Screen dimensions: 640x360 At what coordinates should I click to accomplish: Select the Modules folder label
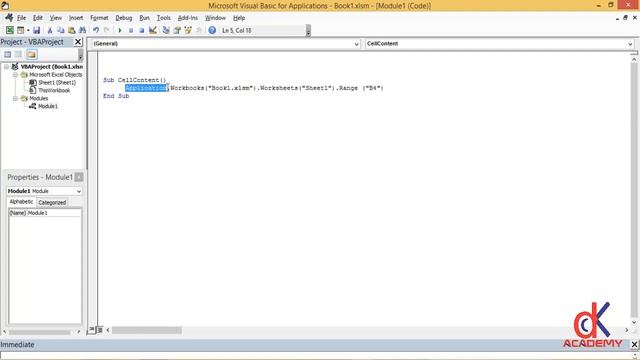coord(38,98)
